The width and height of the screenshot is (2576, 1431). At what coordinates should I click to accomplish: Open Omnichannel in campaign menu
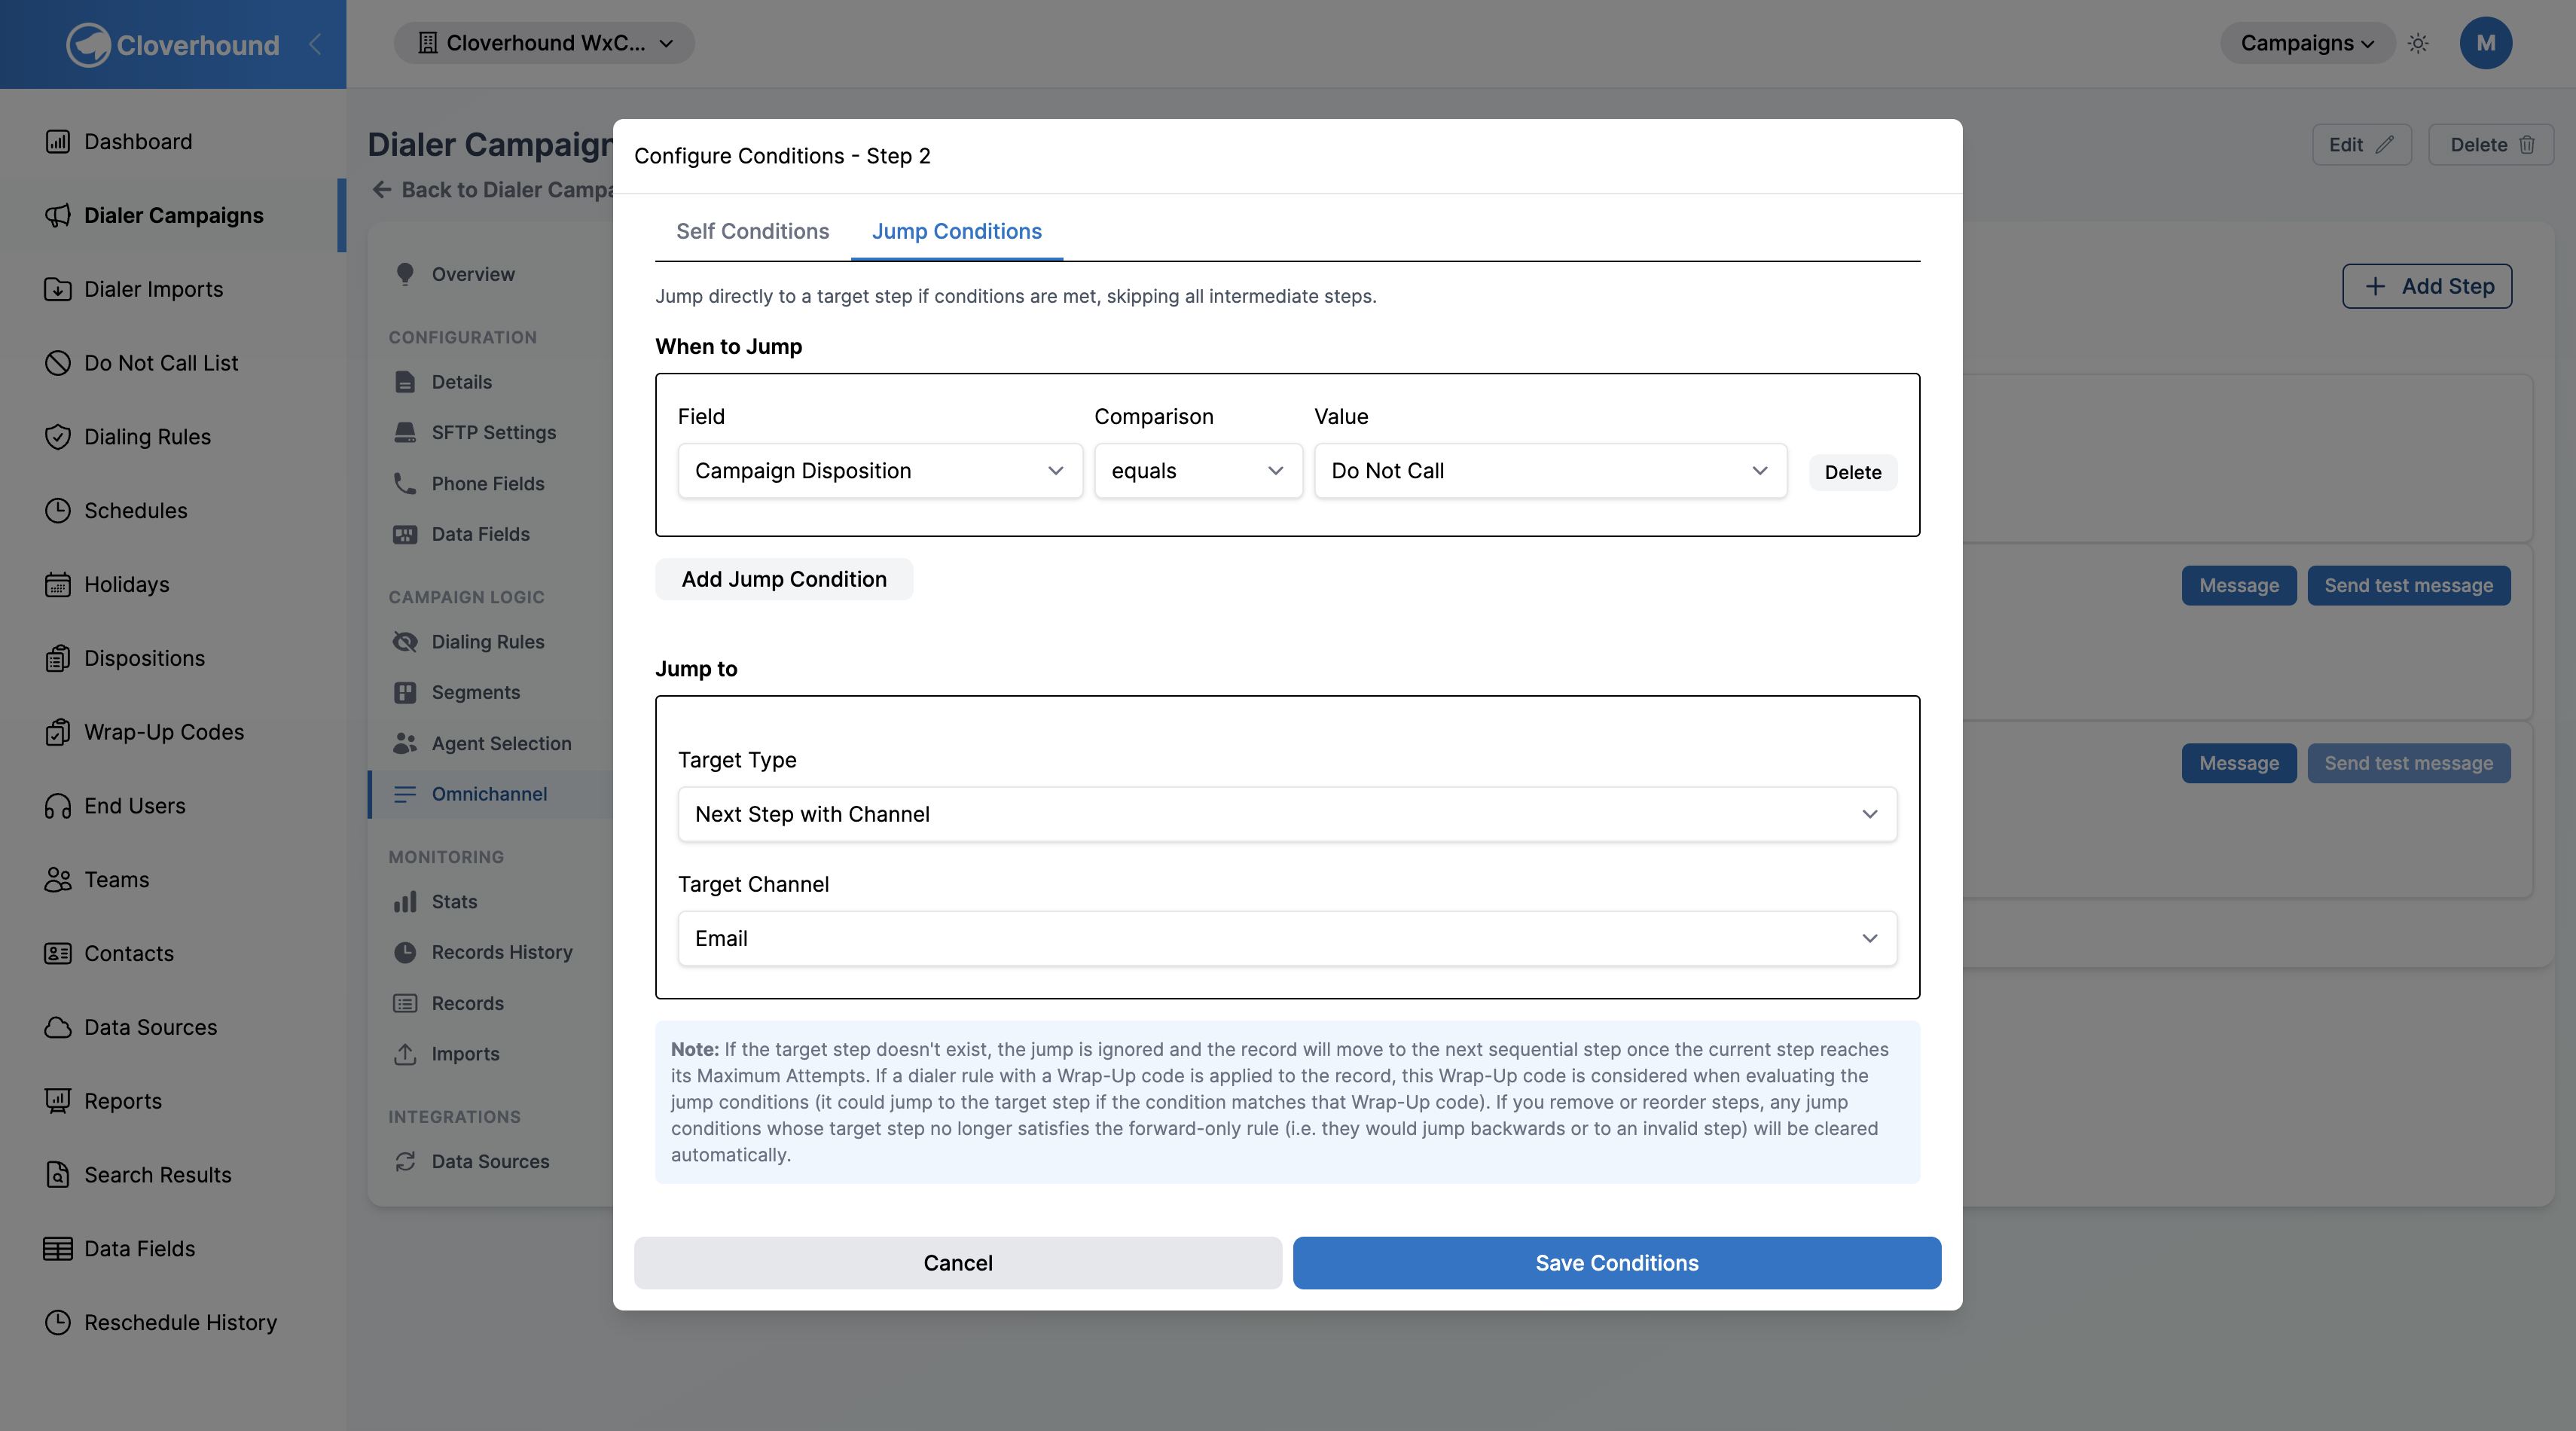pos(489,794)
